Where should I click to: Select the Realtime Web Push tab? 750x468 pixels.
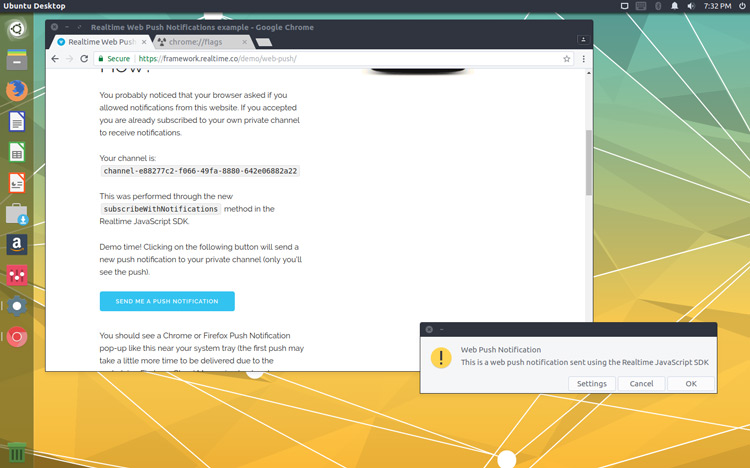click(101, 42)
